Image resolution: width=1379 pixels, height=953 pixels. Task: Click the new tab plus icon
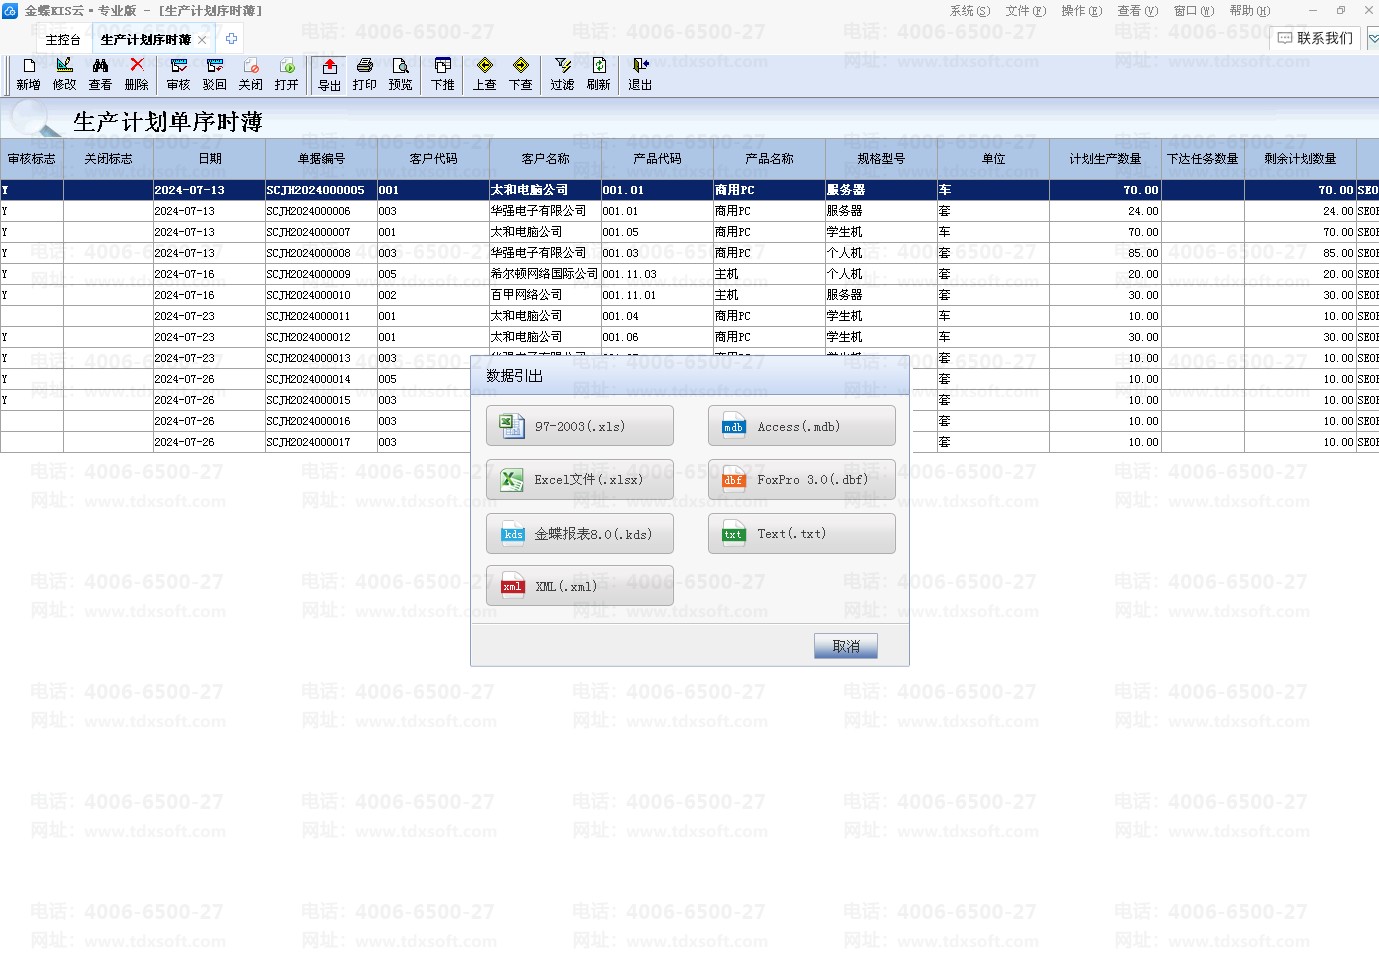232,39
